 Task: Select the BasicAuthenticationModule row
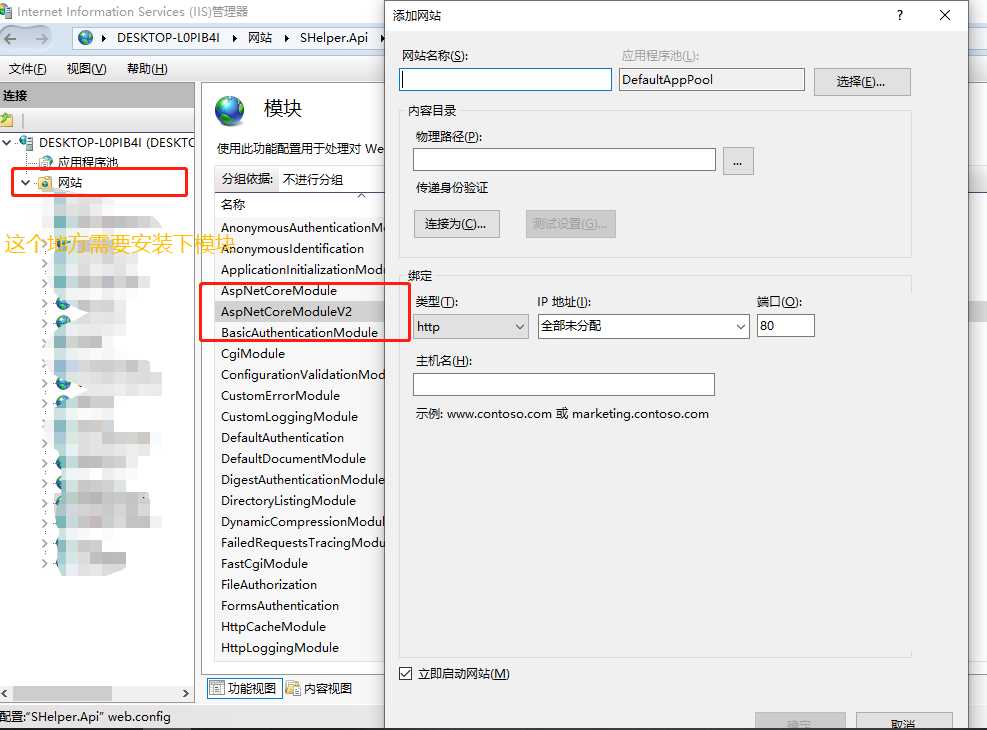301,332
